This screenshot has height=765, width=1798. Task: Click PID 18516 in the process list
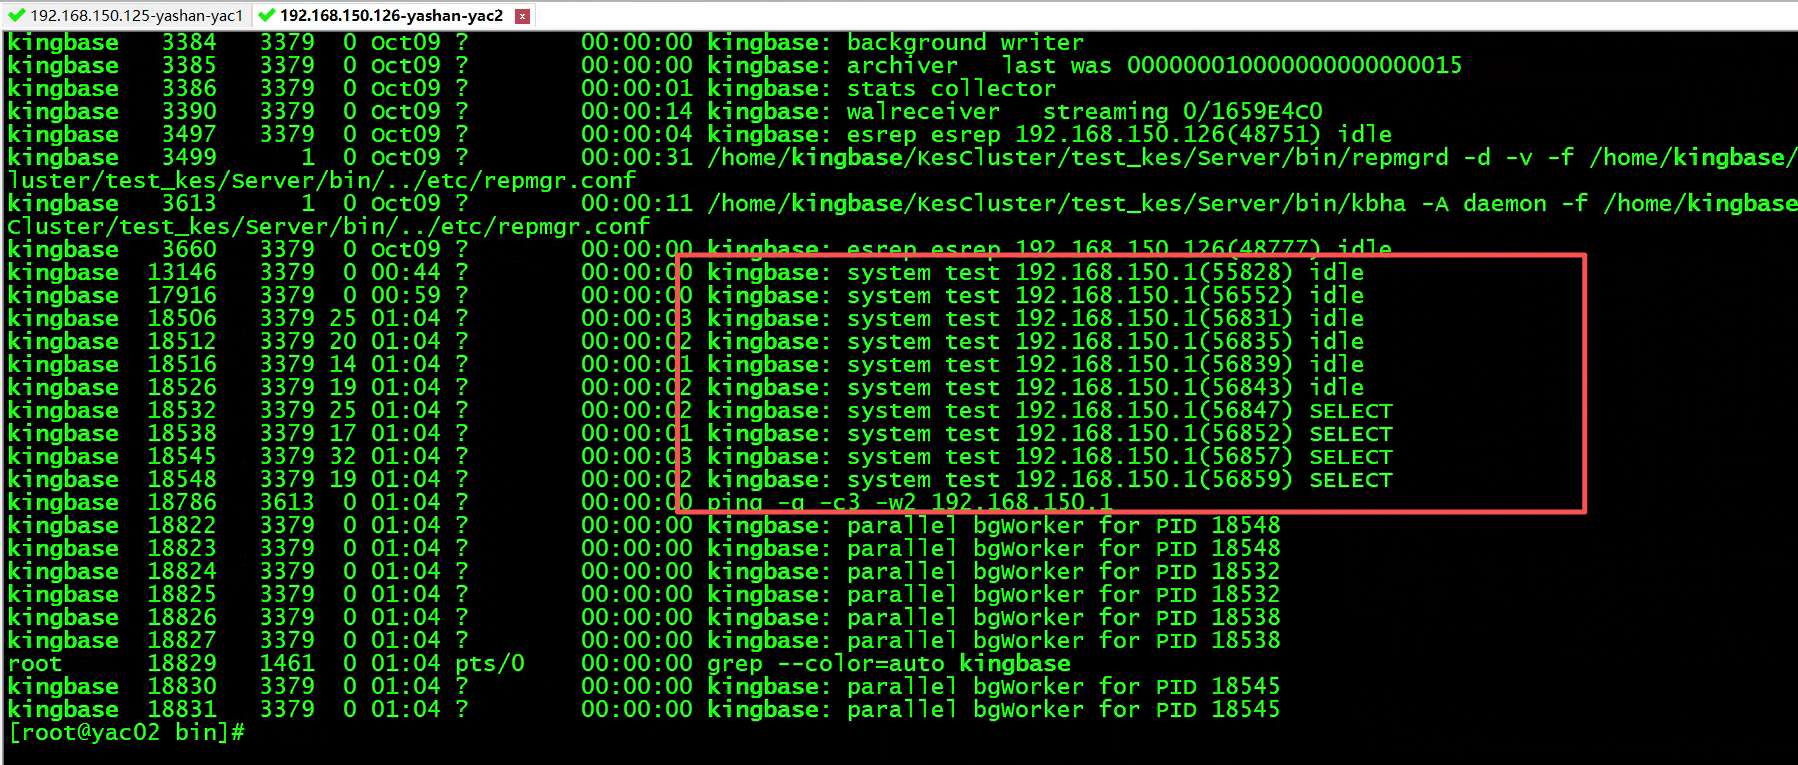[182, 364]
